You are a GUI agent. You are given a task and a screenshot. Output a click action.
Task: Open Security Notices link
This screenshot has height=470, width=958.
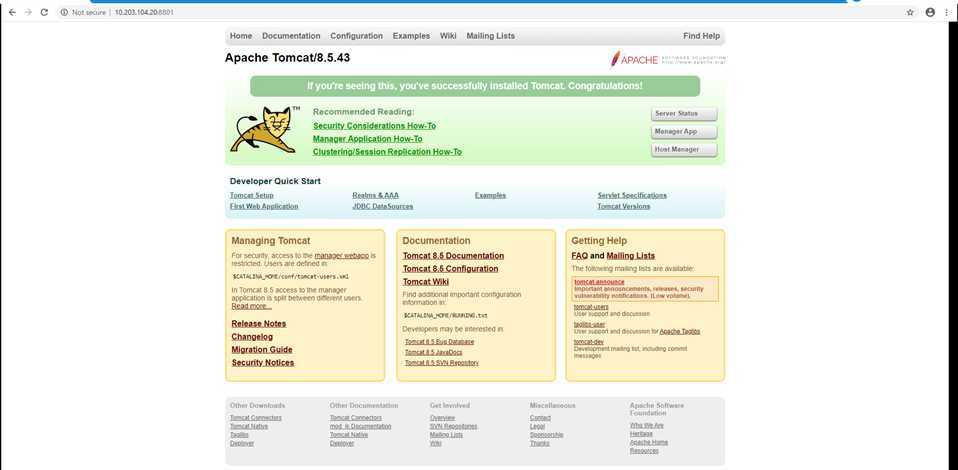point(263,362)
